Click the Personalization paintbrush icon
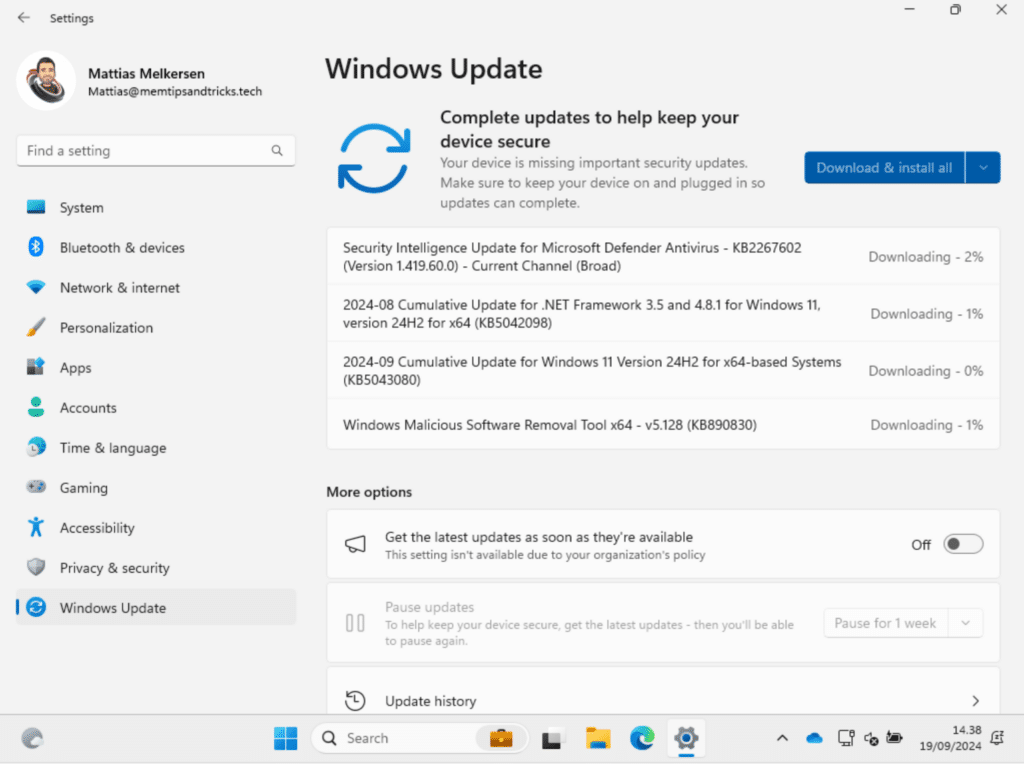Image resolution: width=1024 pixels, height=764 pixels. (36, 327)
